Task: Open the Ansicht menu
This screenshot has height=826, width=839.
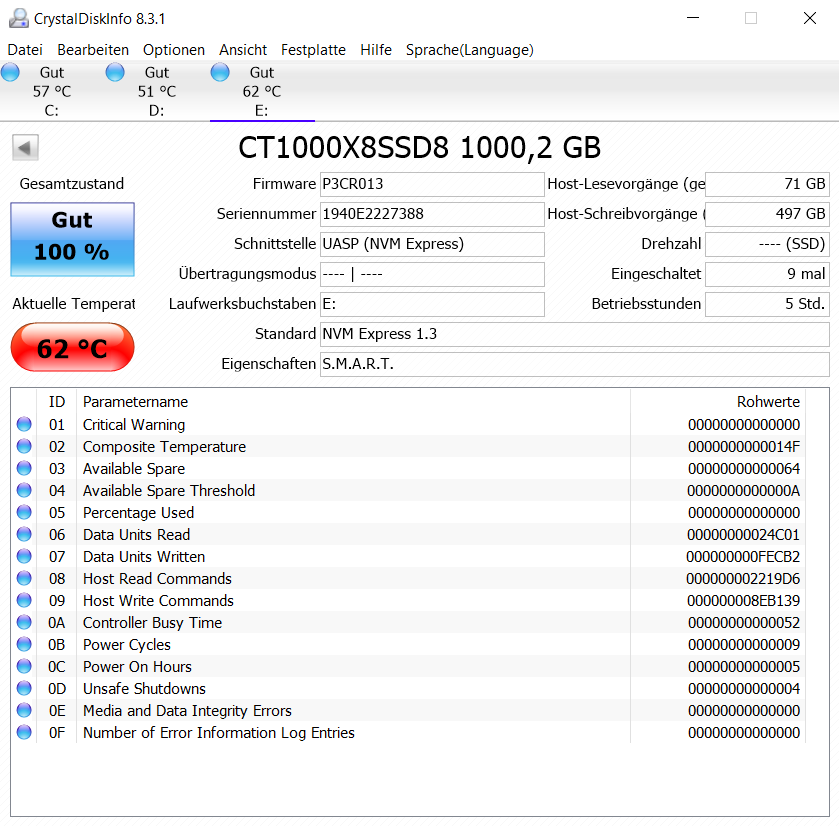Action: tap(242, 50)
